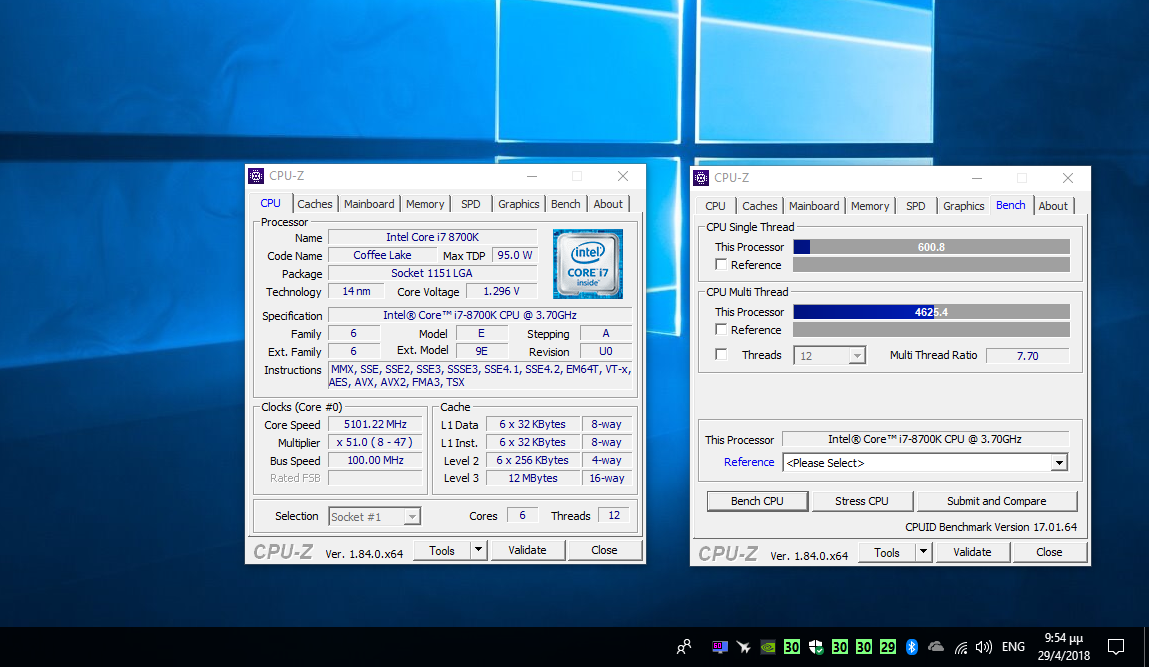
Task: Select CPU tab in the right Bench window
Action: [715, 206]
